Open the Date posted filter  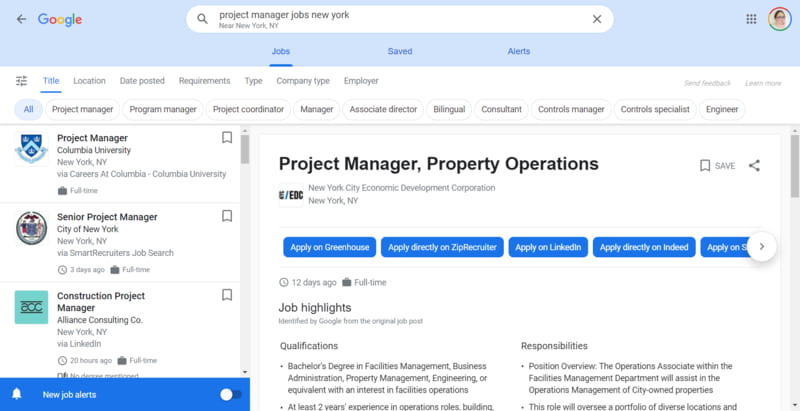[142, 81]
